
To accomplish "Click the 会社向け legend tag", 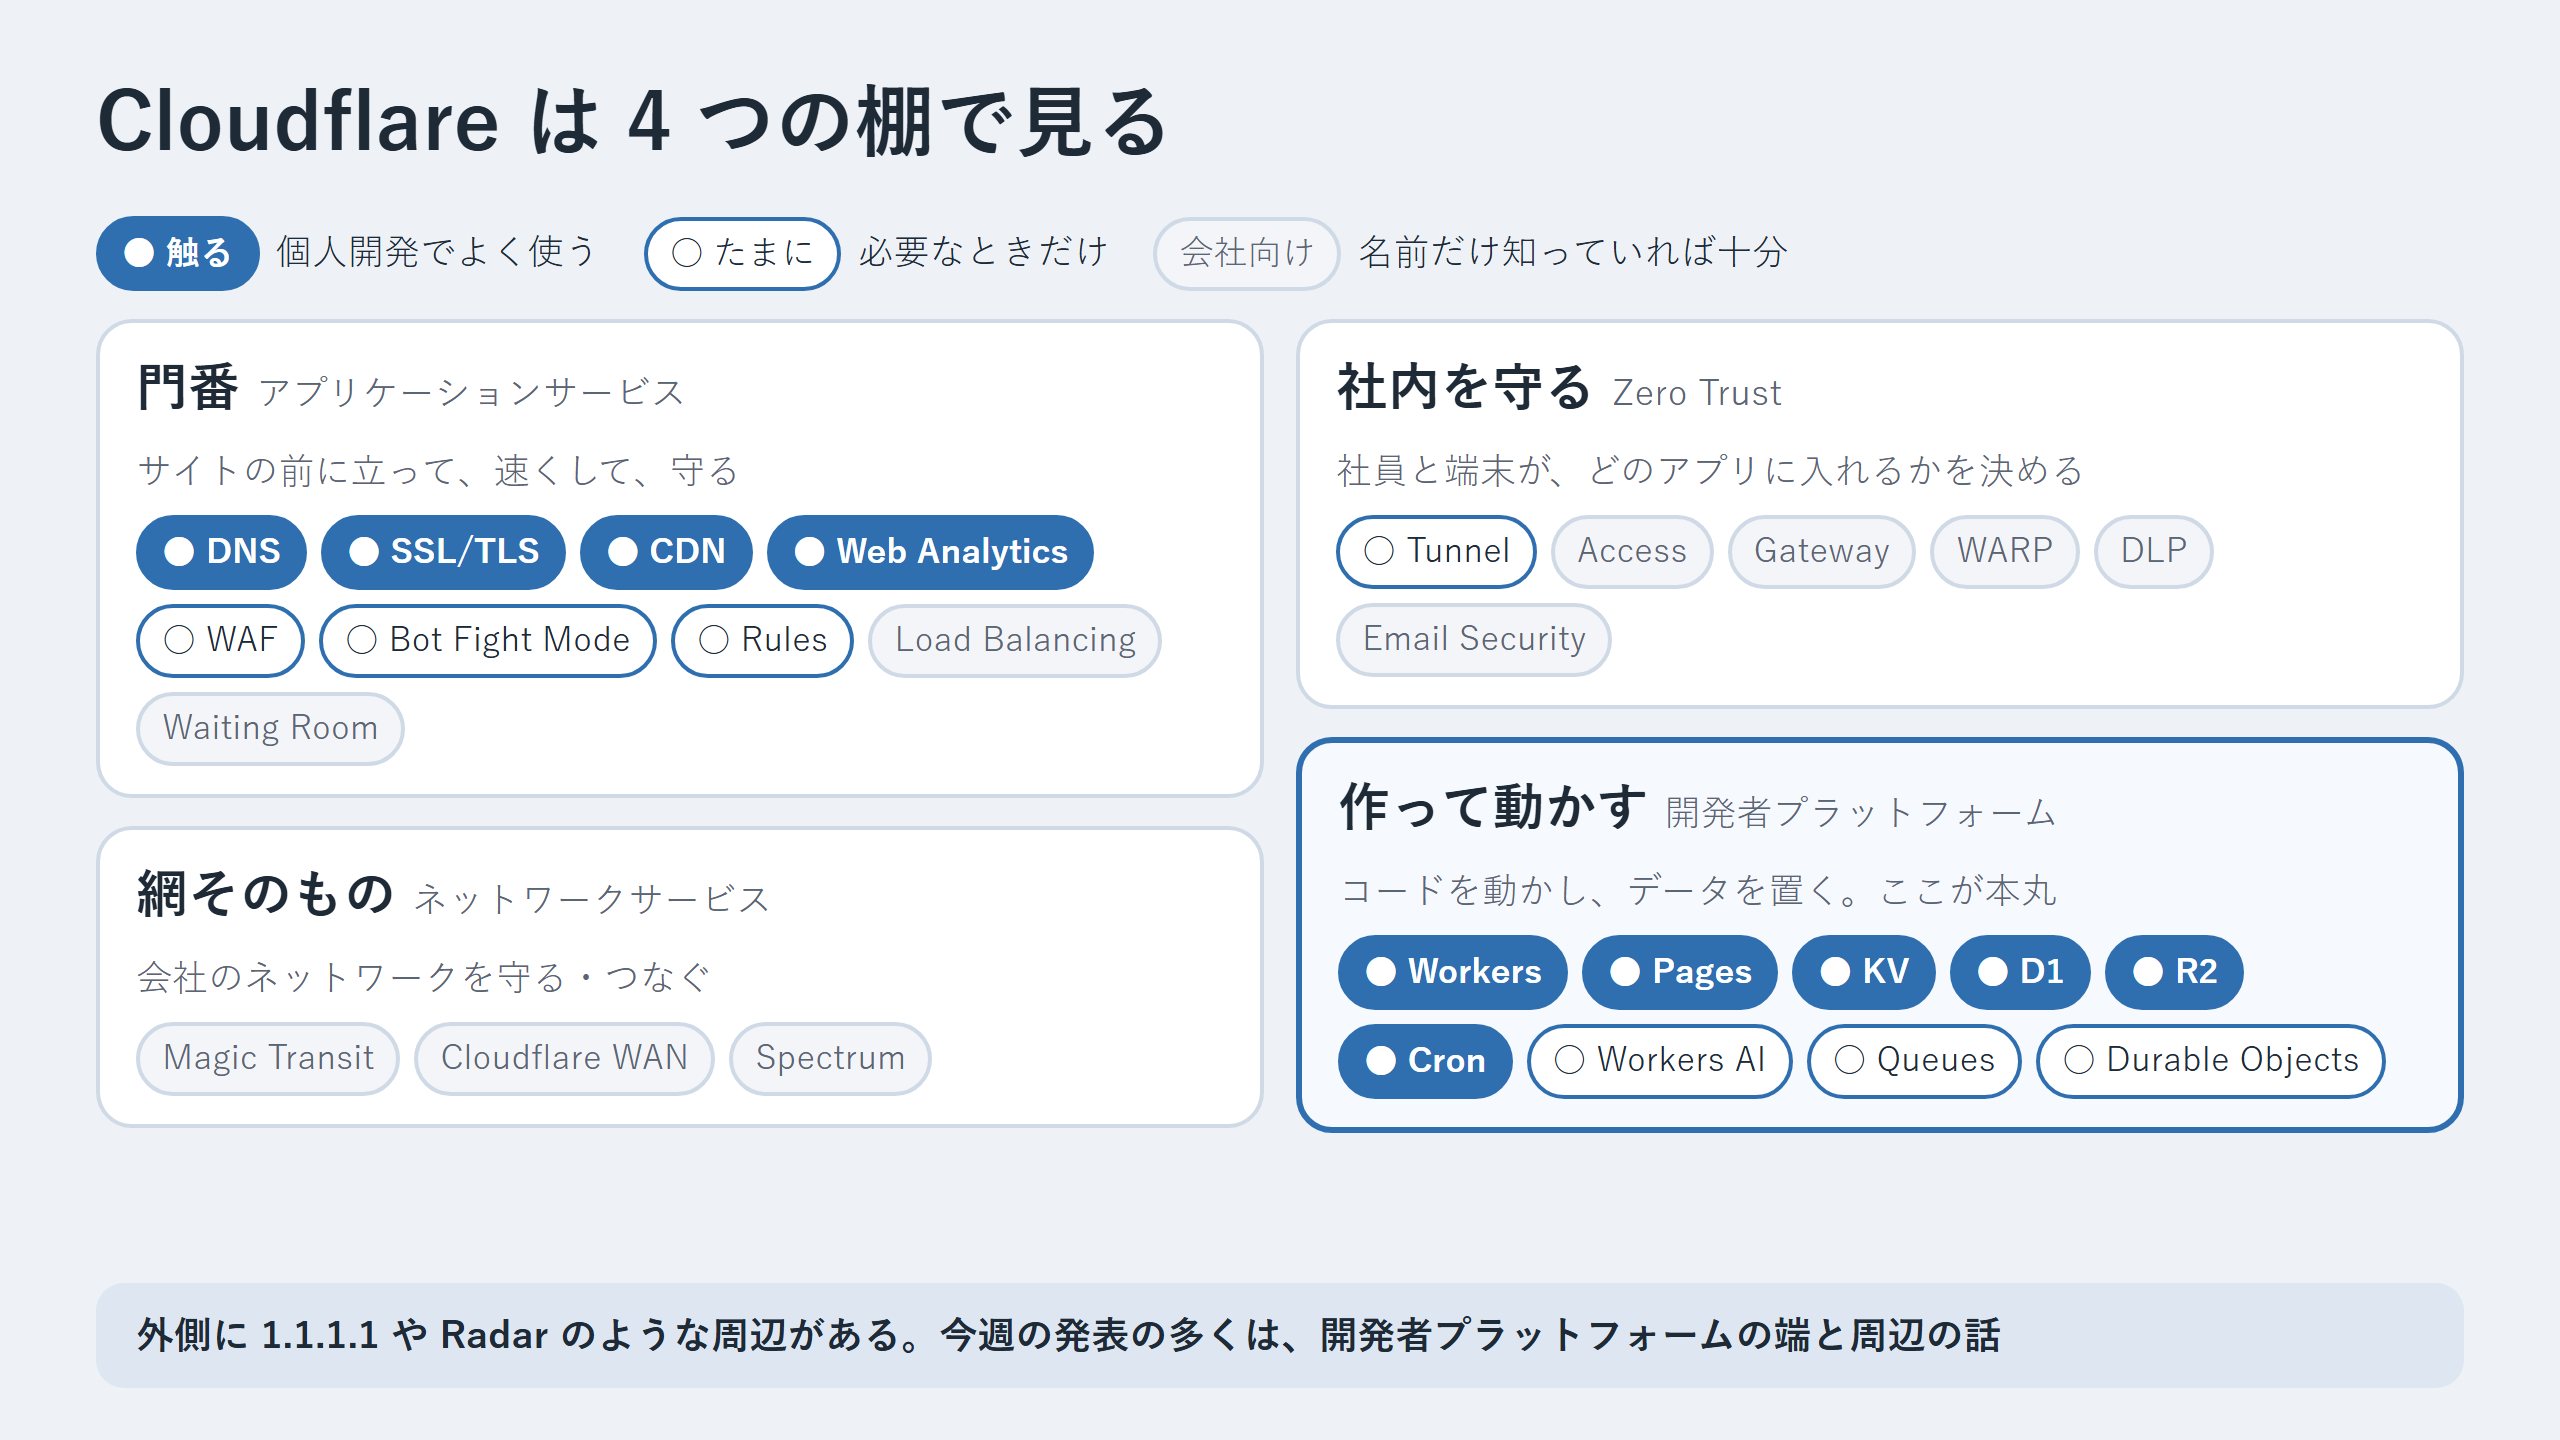I will pyautogui.click(x=1246, y=253).
